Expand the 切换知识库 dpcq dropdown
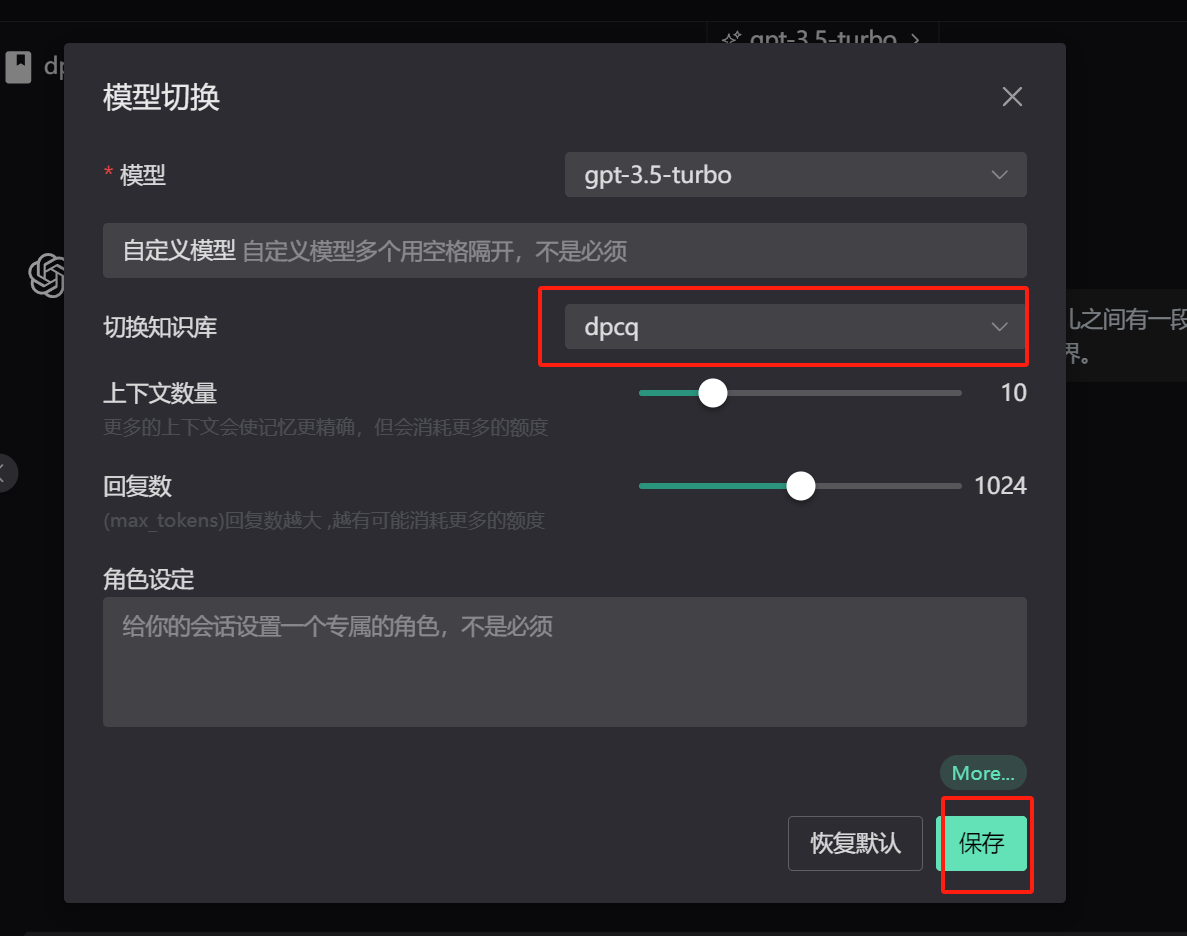This screenshot has width=1187, height=936. [x=780, y=327]
